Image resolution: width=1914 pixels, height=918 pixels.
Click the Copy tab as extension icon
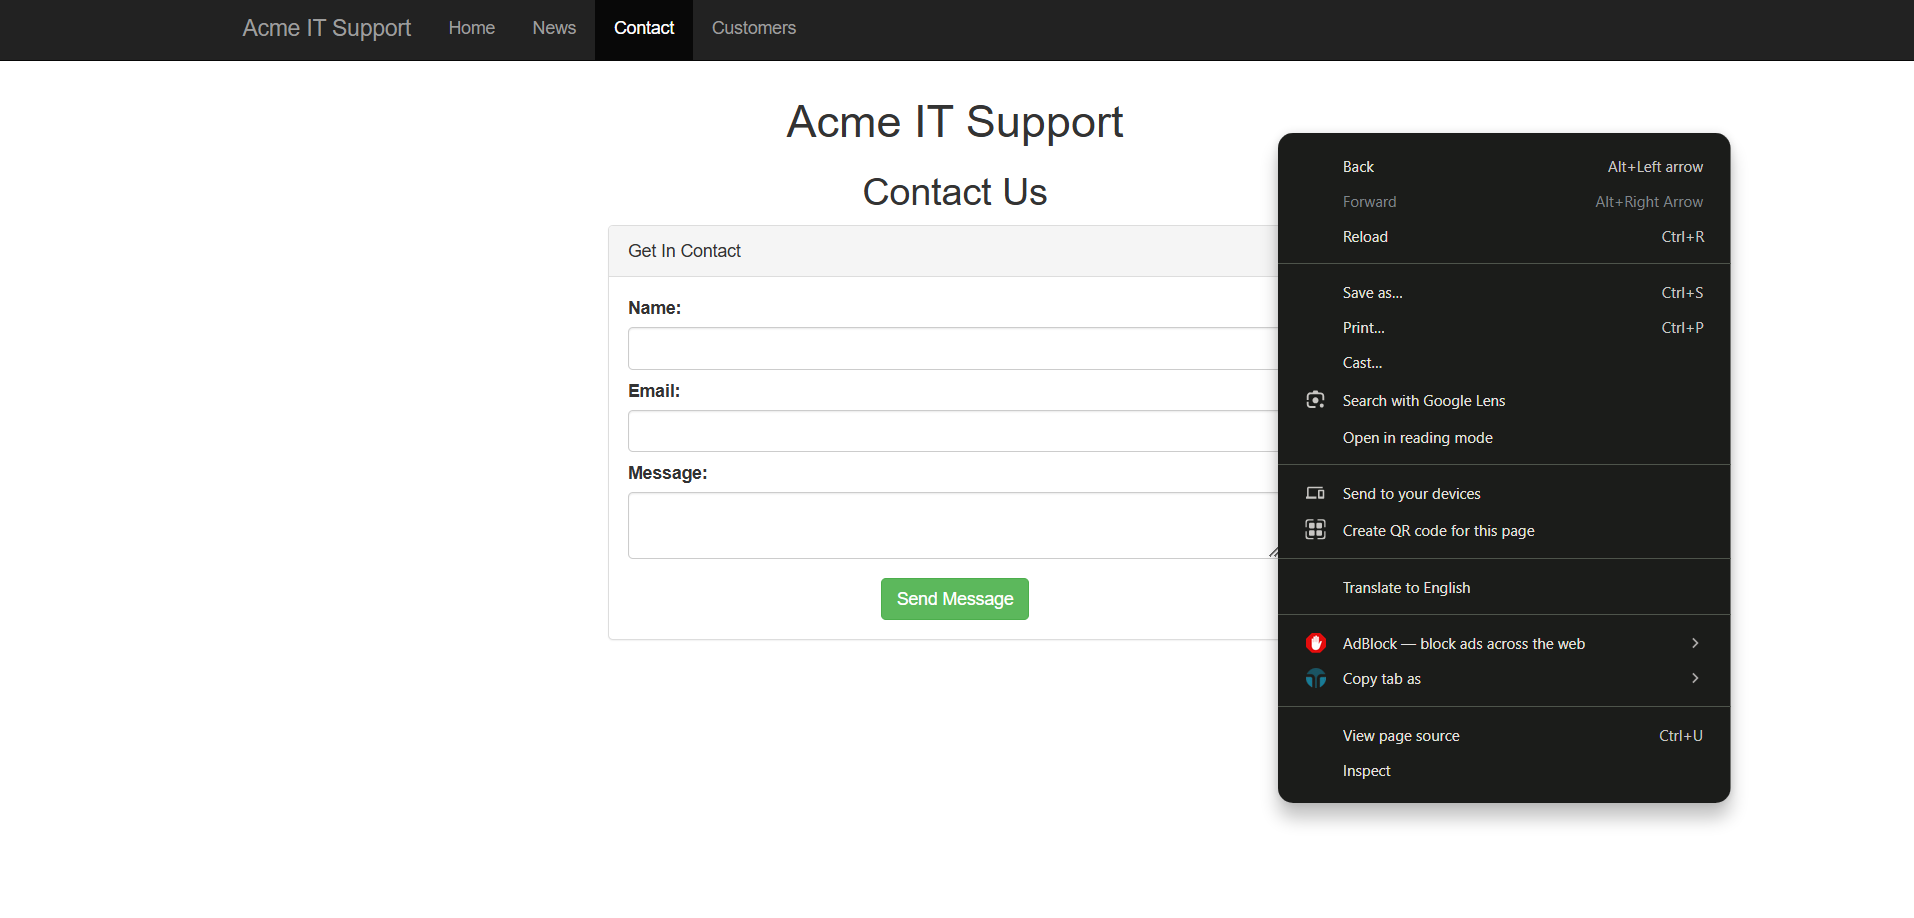point(1315,679)
